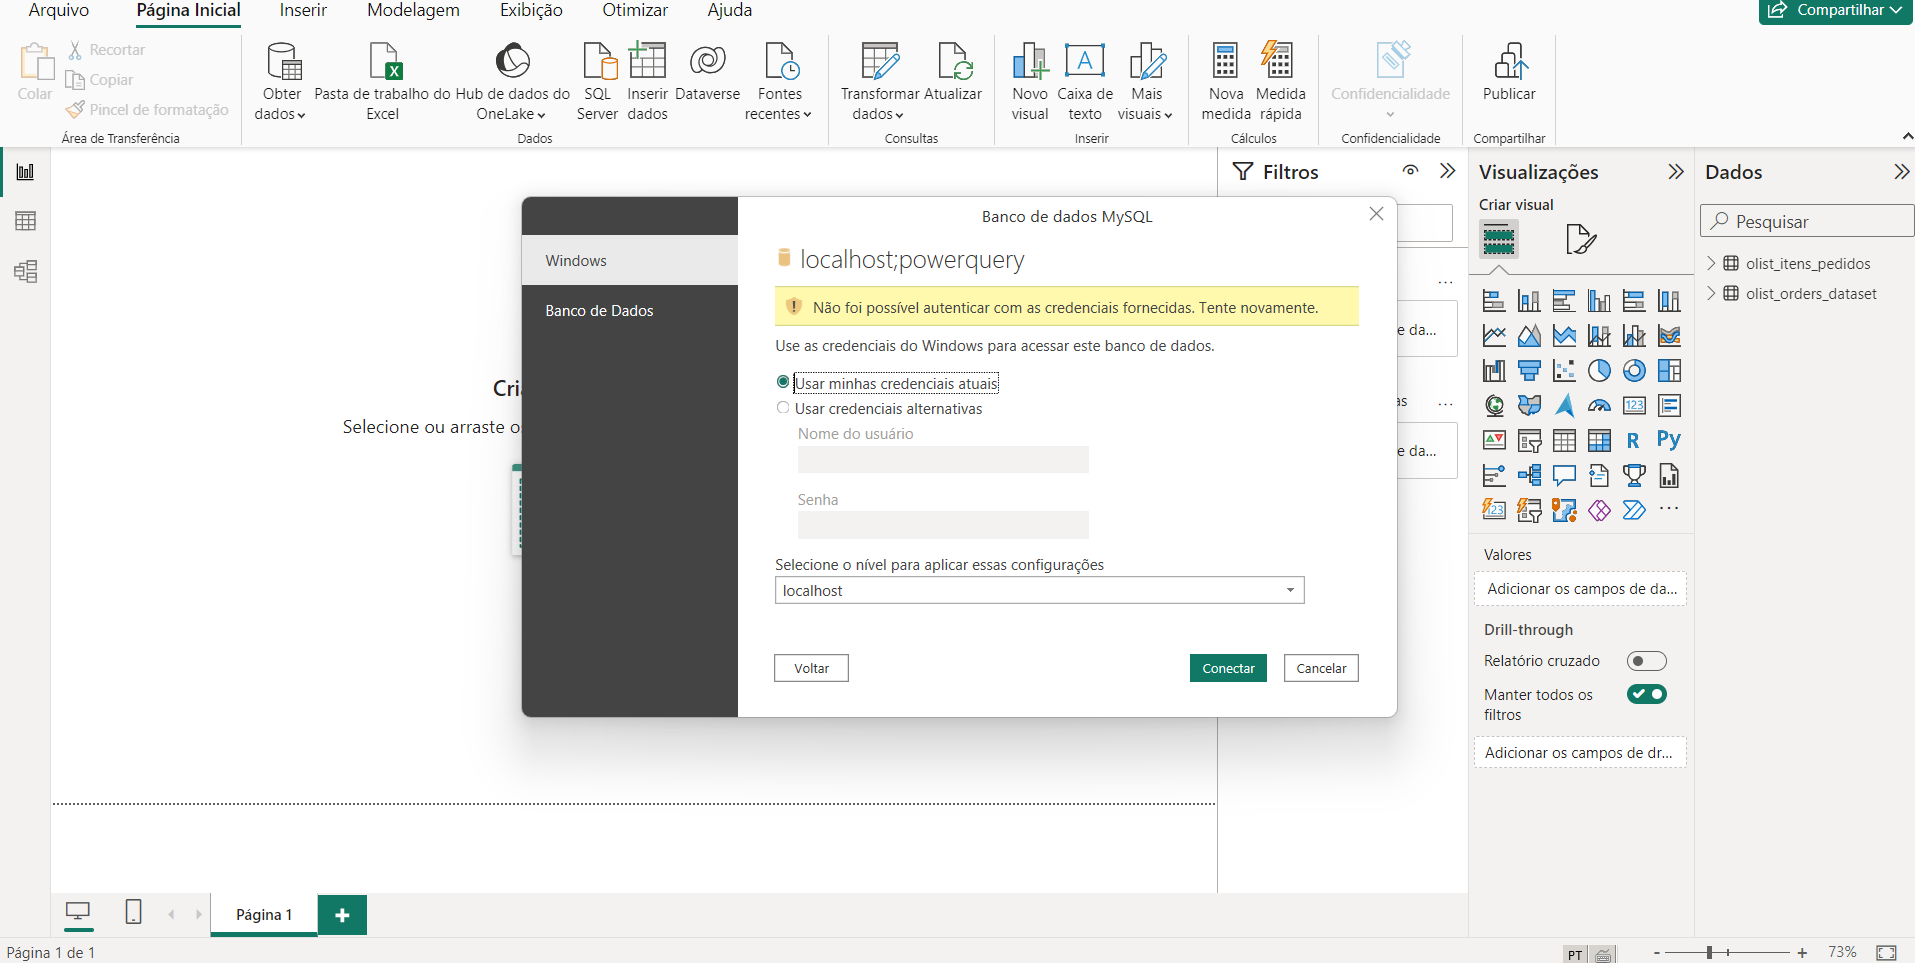
Task: Select the donut chart visual
Action: pyautogui.click(x=1634, y=371)
